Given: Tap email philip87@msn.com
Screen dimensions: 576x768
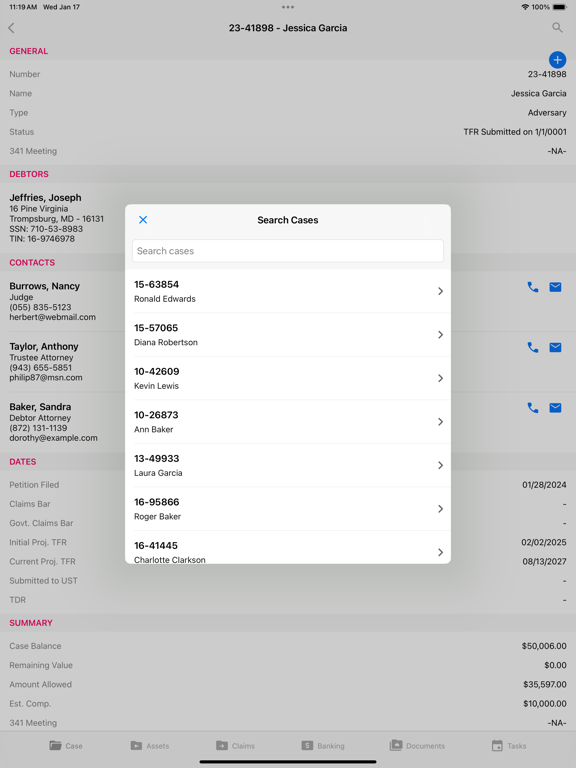Looking at the screenshot, I should click(46, 377).
